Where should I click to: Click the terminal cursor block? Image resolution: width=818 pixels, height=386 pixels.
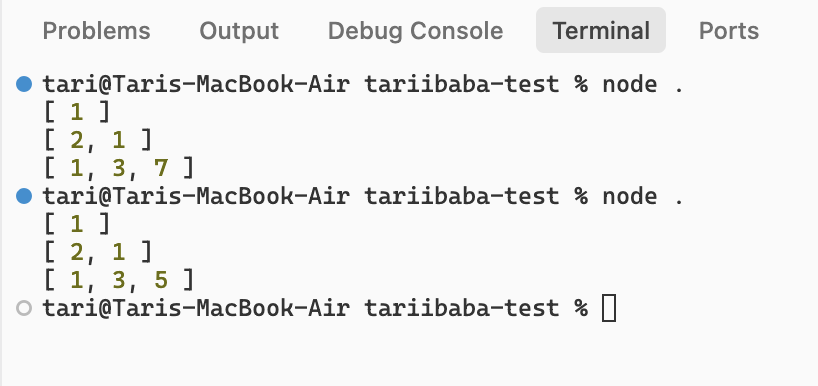(x=609, y=308)
